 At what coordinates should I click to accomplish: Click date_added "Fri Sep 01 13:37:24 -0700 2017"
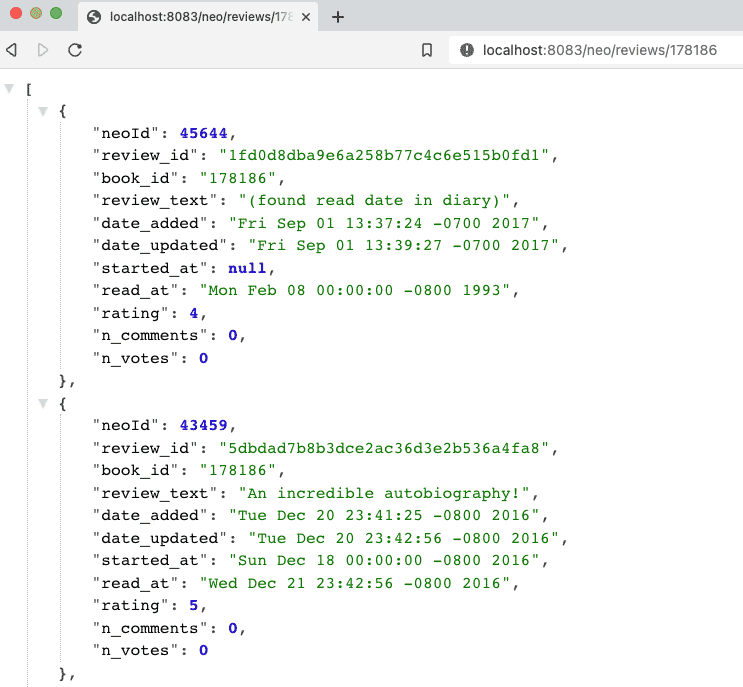(x=384, y=223)
